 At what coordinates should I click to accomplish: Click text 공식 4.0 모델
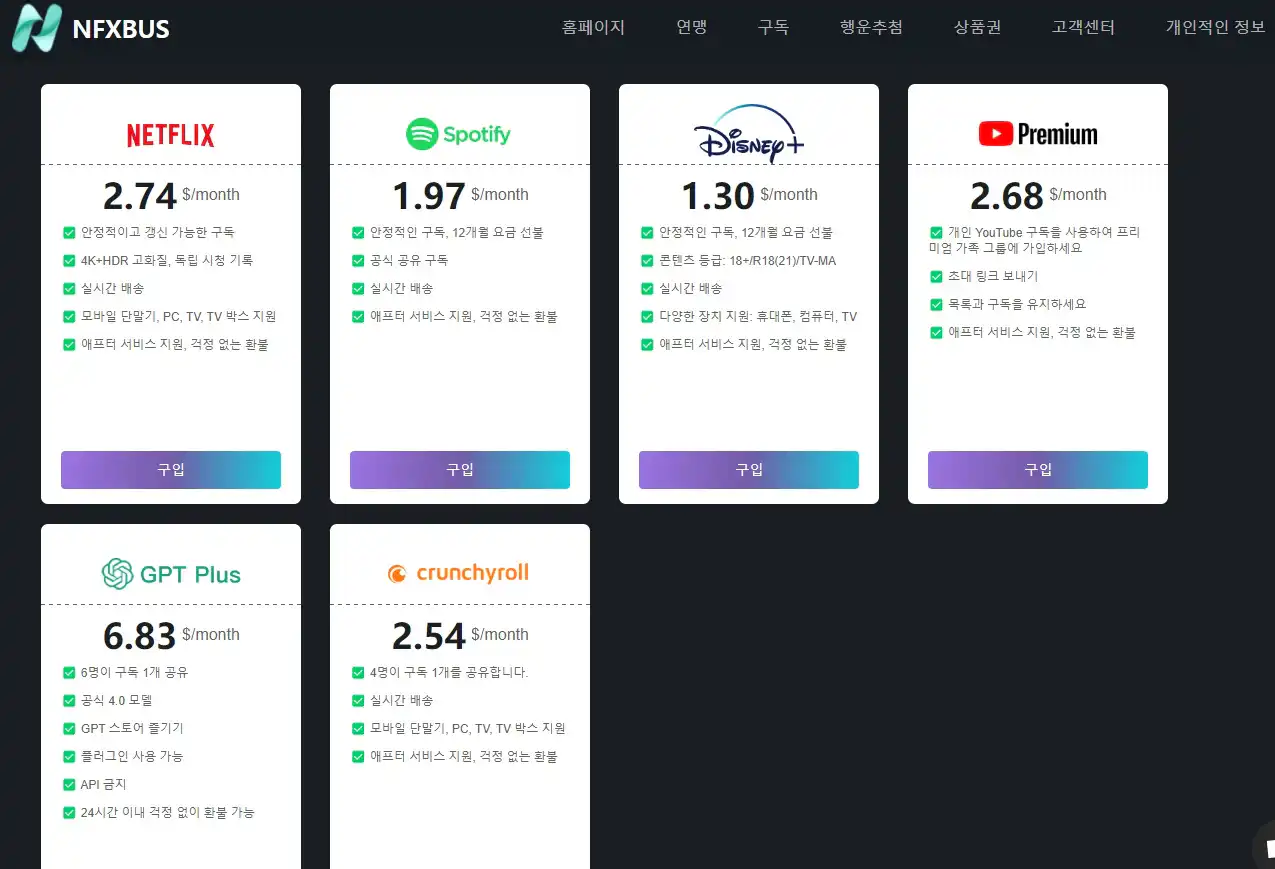tap(116, 700)
